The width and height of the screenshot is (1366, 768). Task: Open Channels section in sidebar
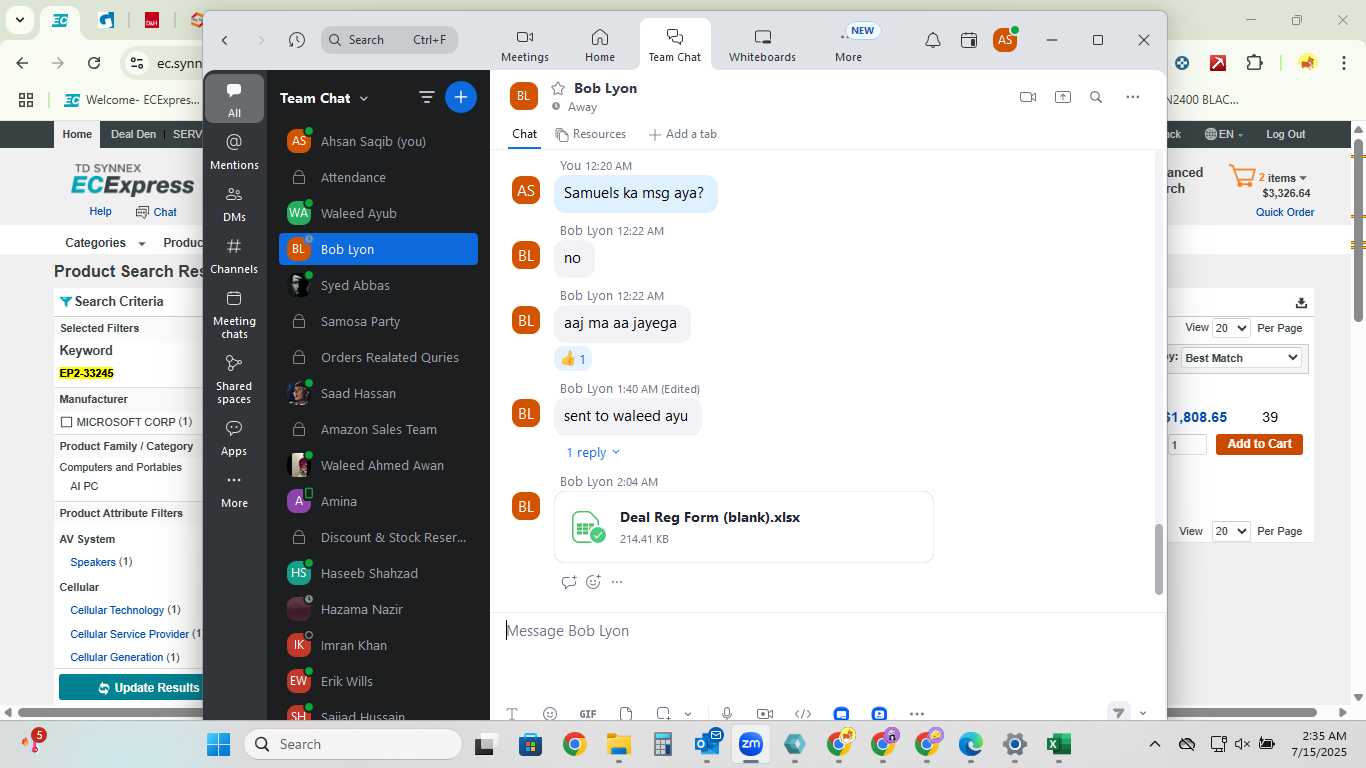[234, 255]
